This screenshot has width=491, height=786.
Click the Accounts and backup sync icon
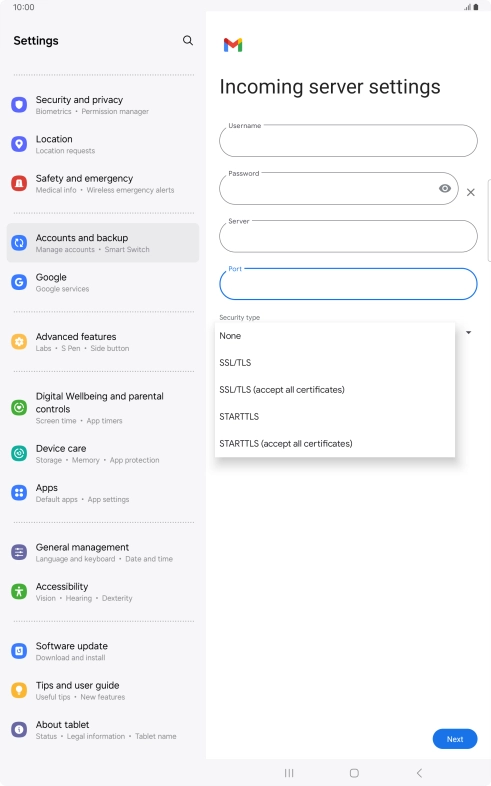pos(19,243)
